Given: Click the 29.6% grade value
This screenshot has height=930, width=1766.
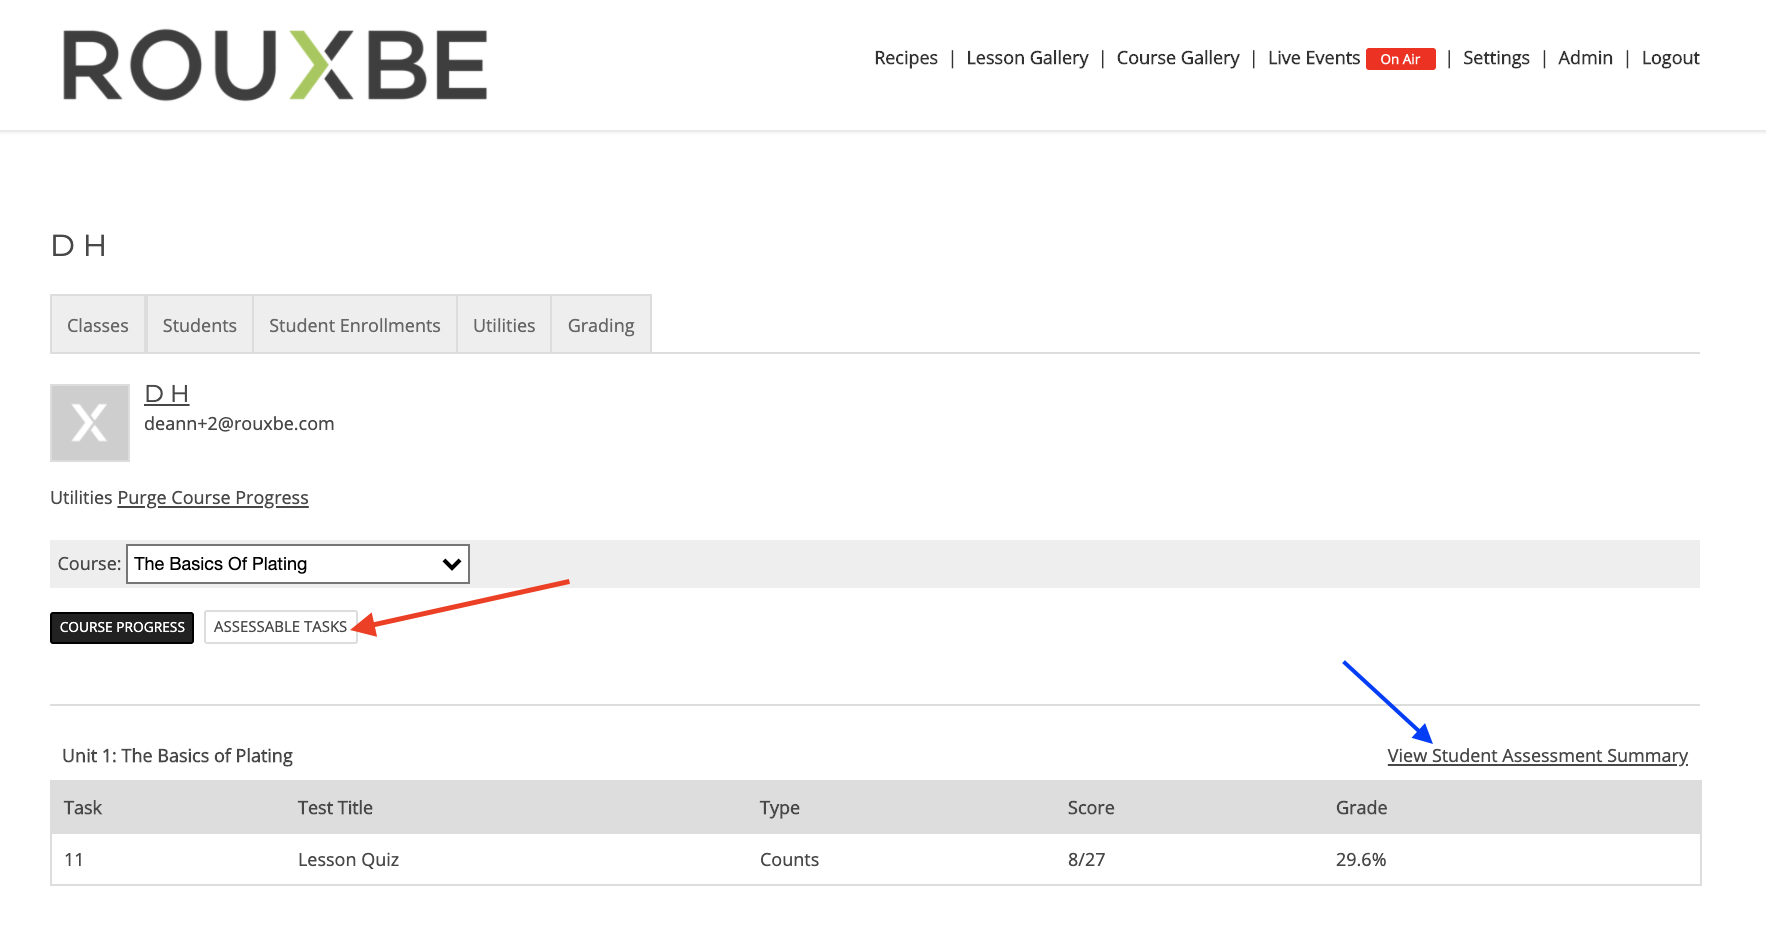Looking at the screenshot, I should coord(1361,860).
